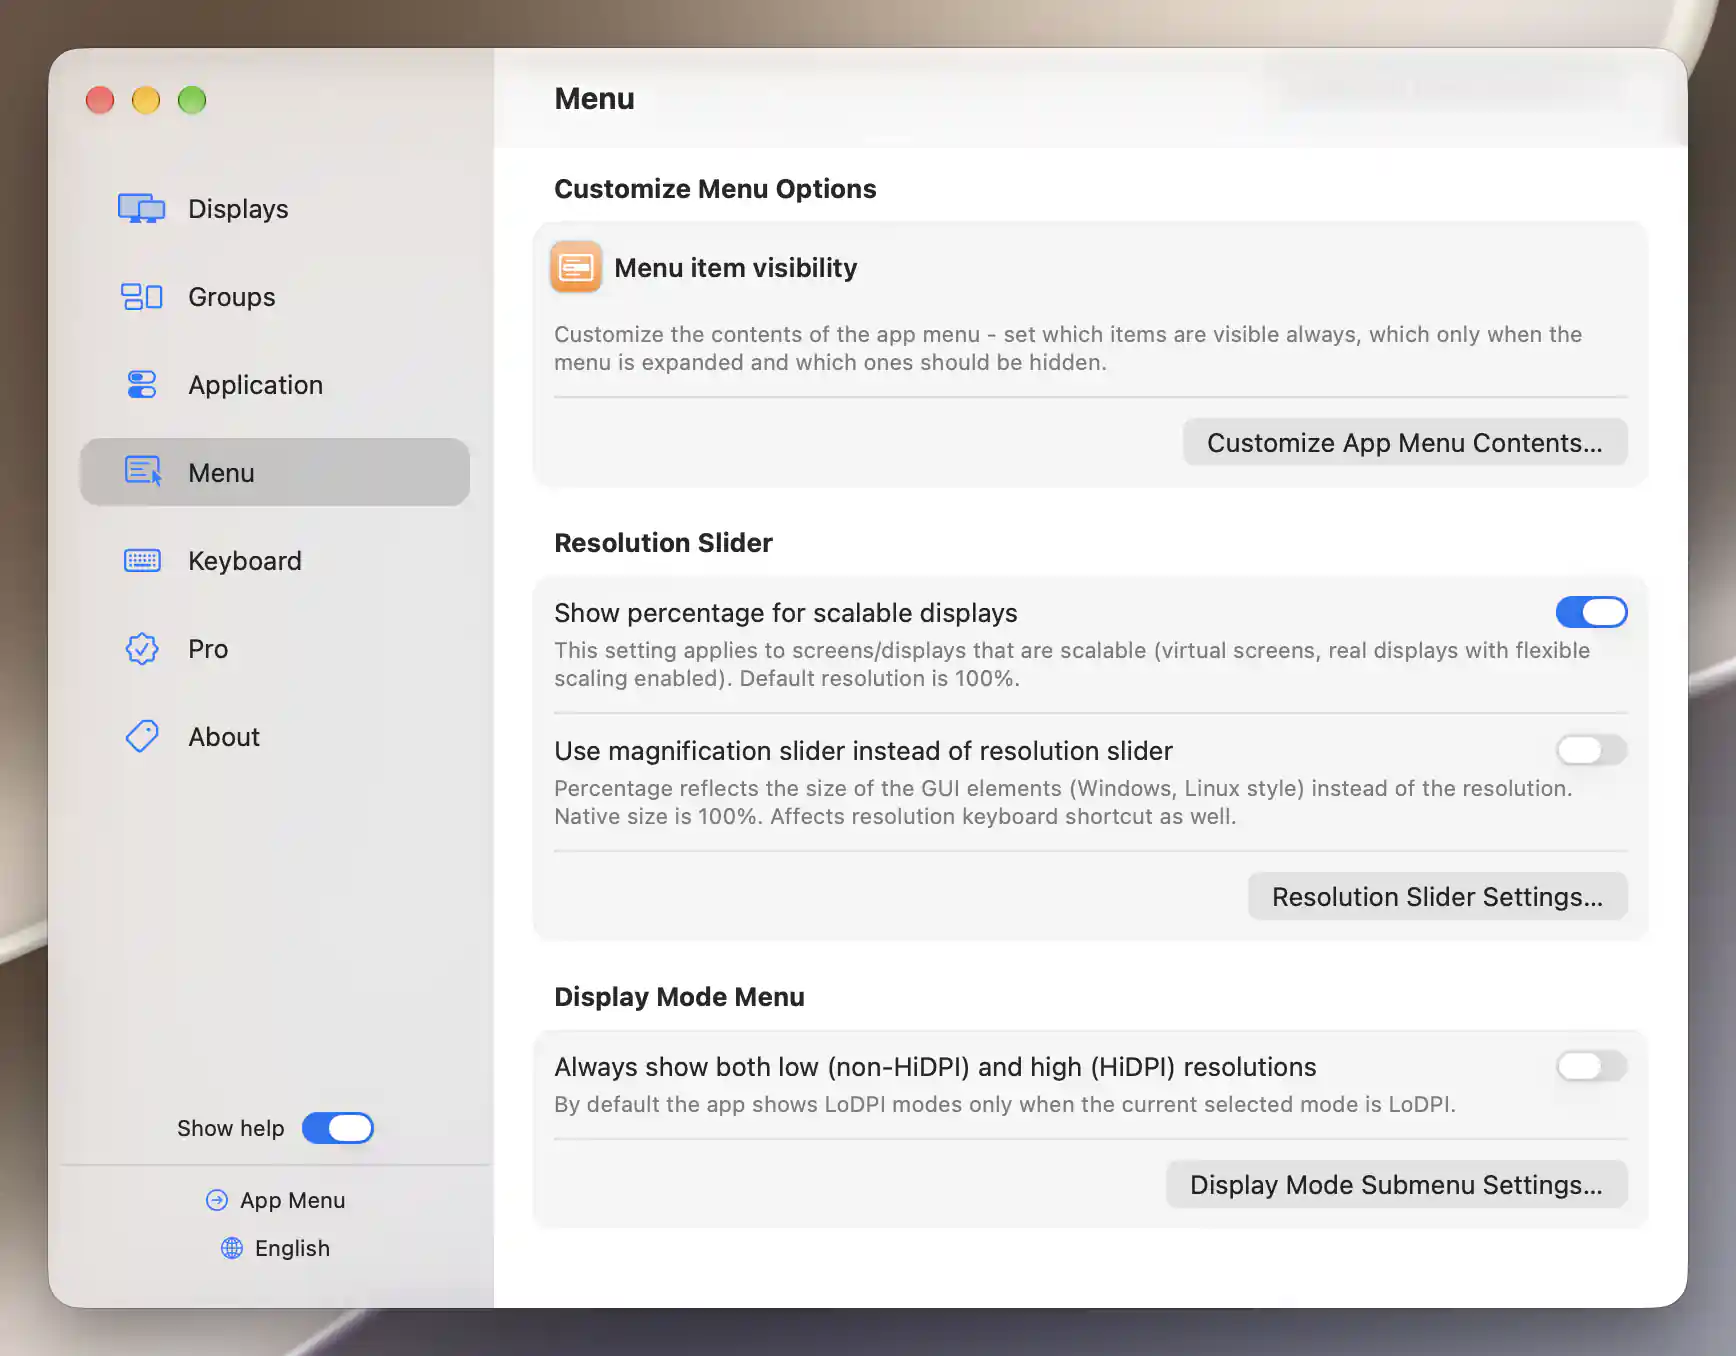Switch to the Keyboard pane
This screenshot has height=1356, width=1736.
point(275,560)
